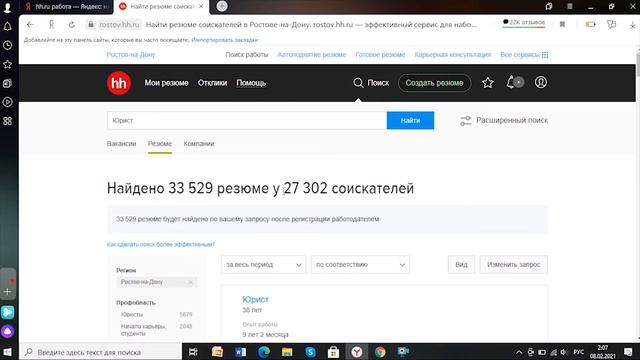Bookmark page via toolbar bookmark icon
Screen dimensions: 640x360
[562, 24]
